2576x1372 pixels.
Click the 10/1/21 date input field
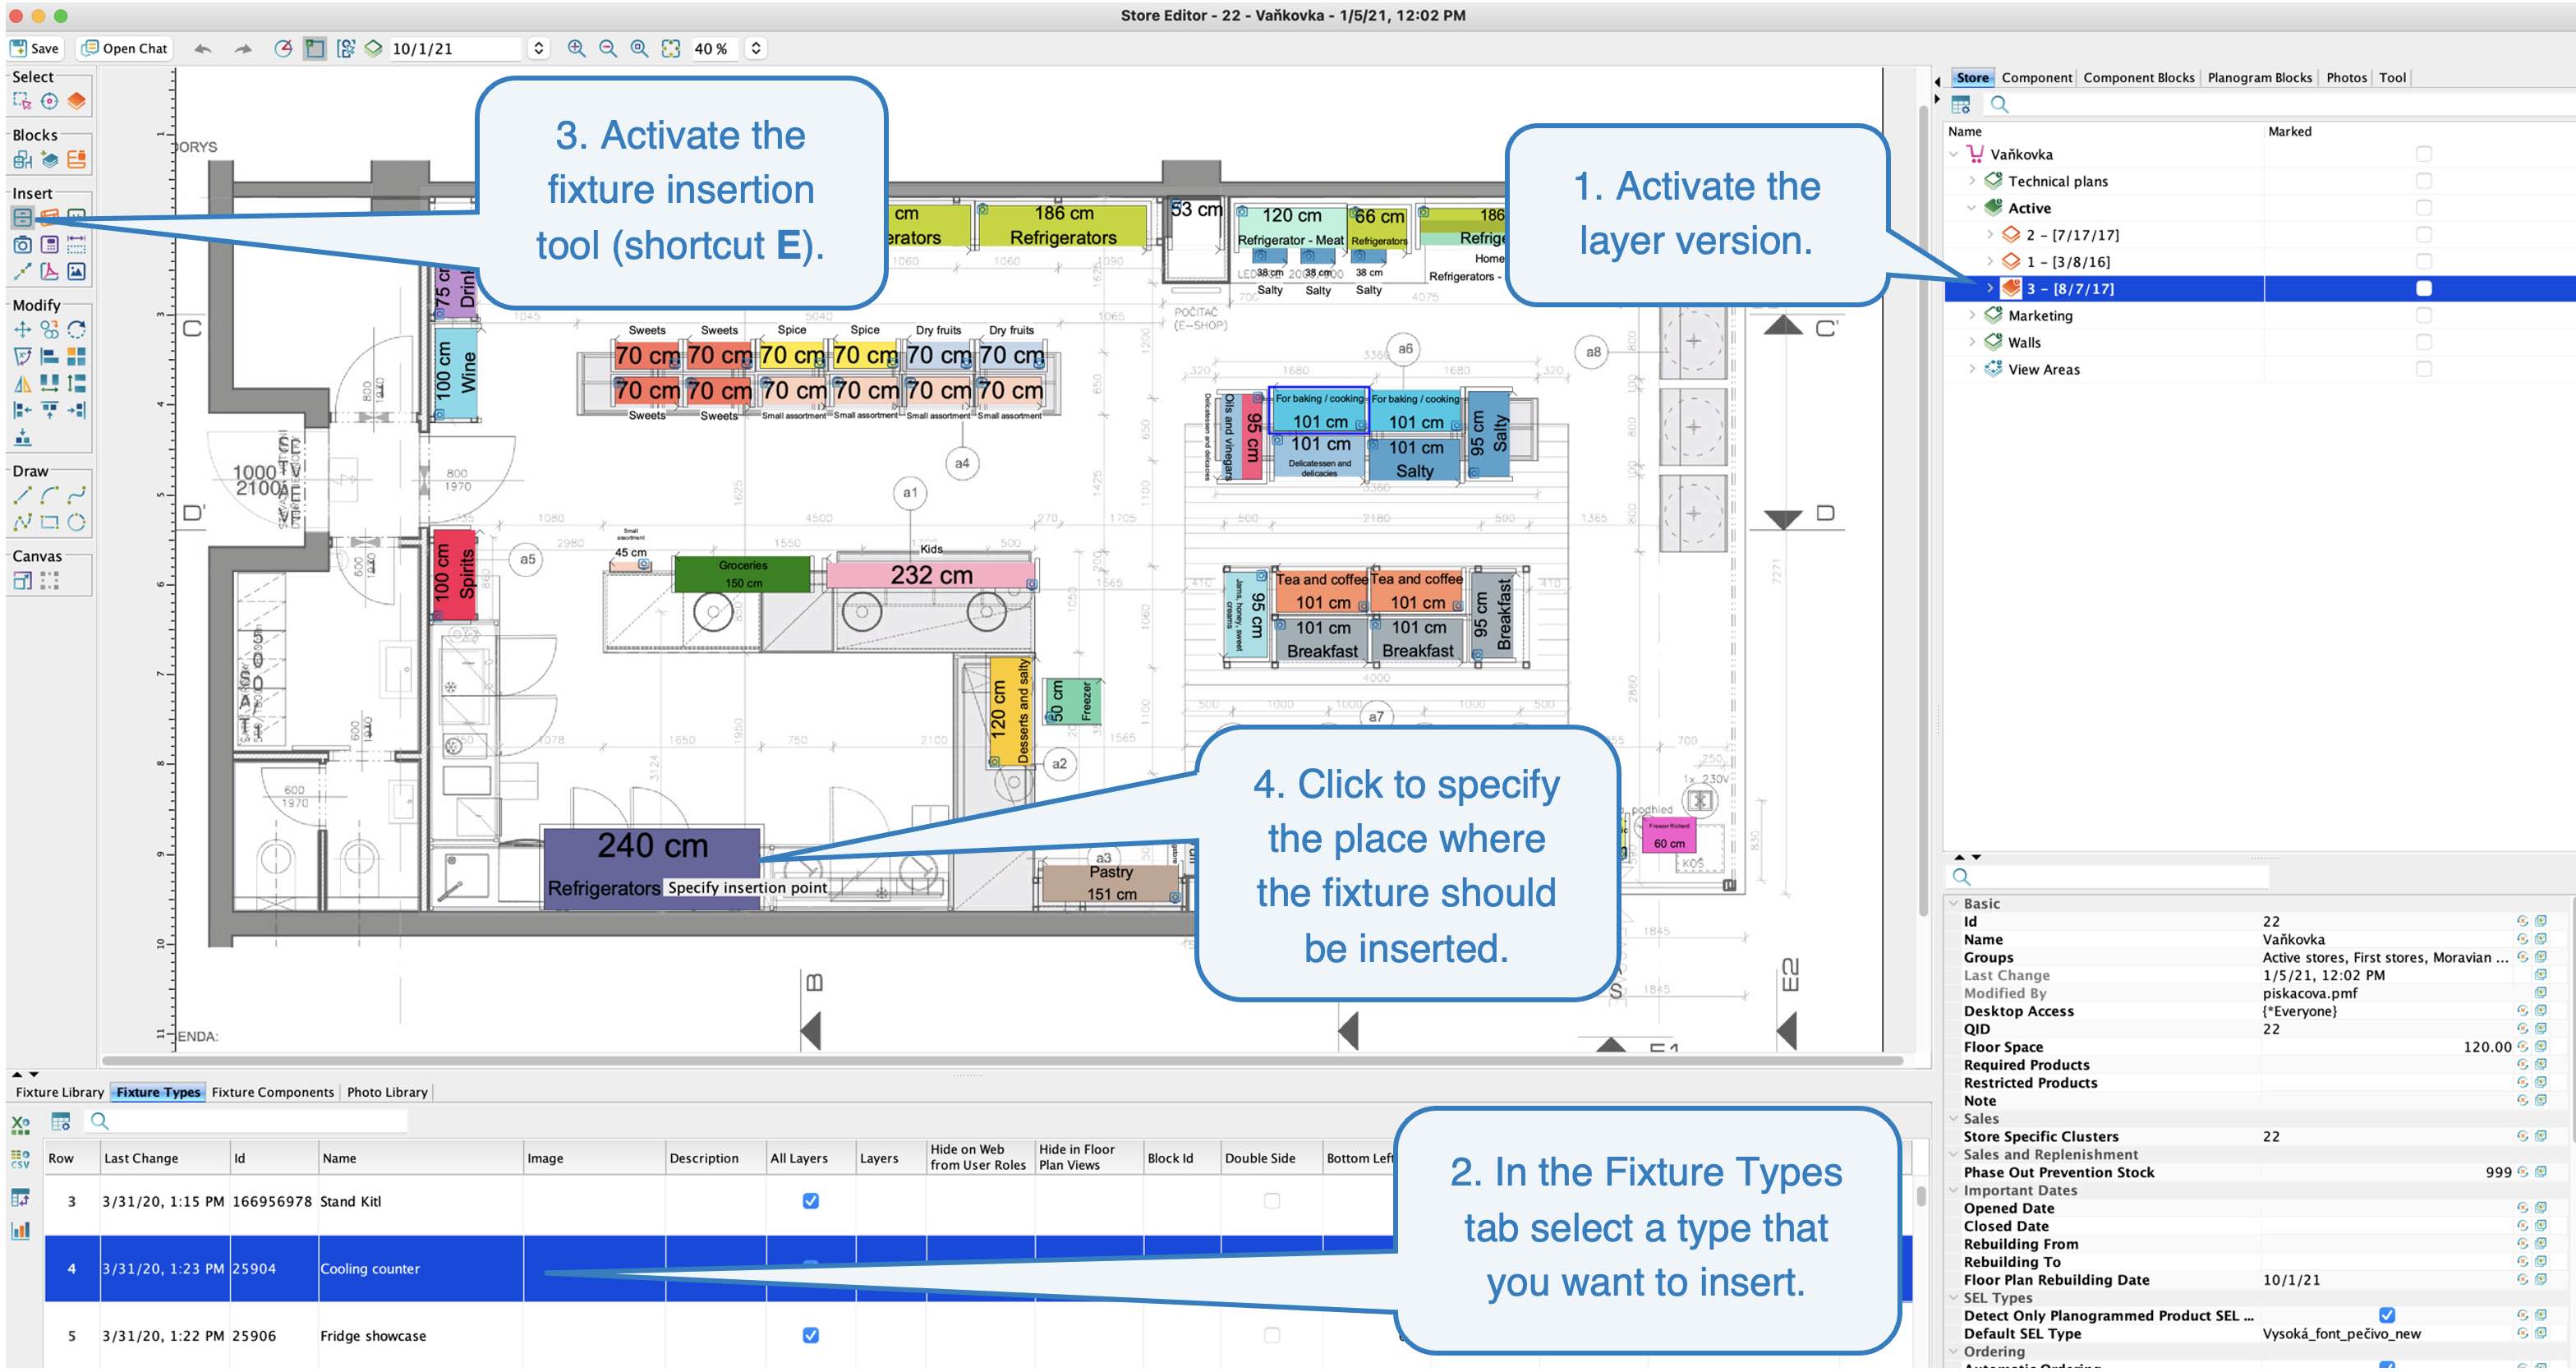coord(455,48)
